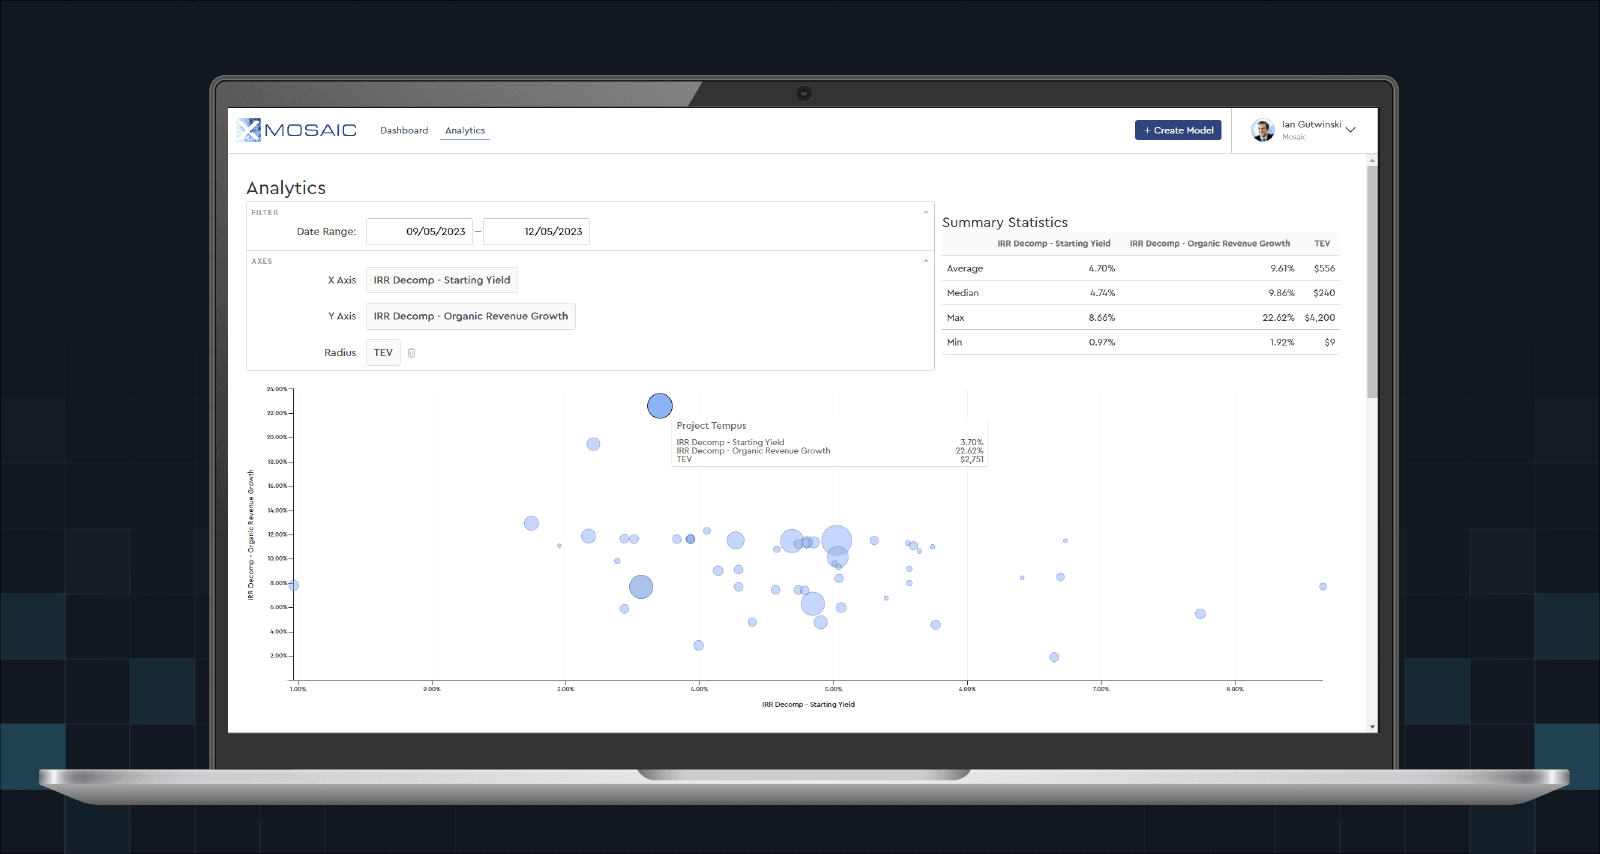Screen dimensions: 1600x854
Task: Change the Radius TEV selector
Action: [x=383, y=353]
